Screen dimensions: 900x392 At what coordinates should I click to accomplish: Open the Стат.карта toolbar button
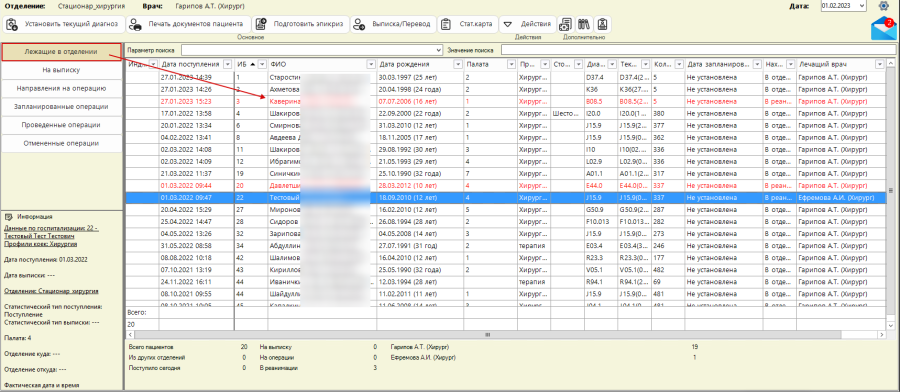[467, 24]
